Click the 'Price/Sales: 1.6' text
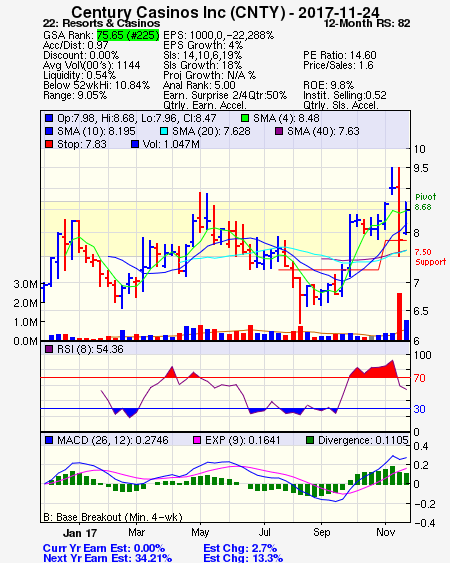450x563 pixels. [x=338, y=65]
